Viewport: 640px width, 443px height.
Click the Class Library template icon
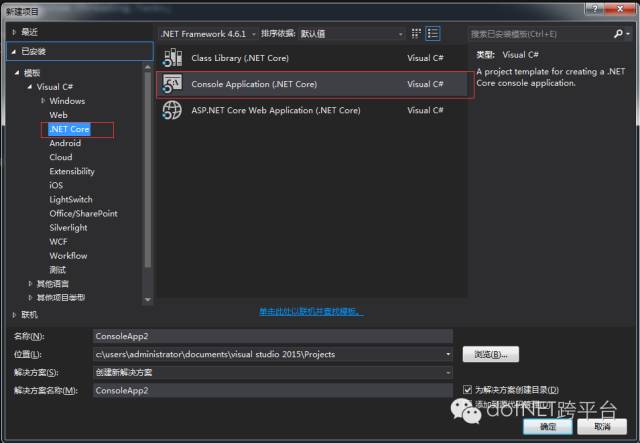172,58
